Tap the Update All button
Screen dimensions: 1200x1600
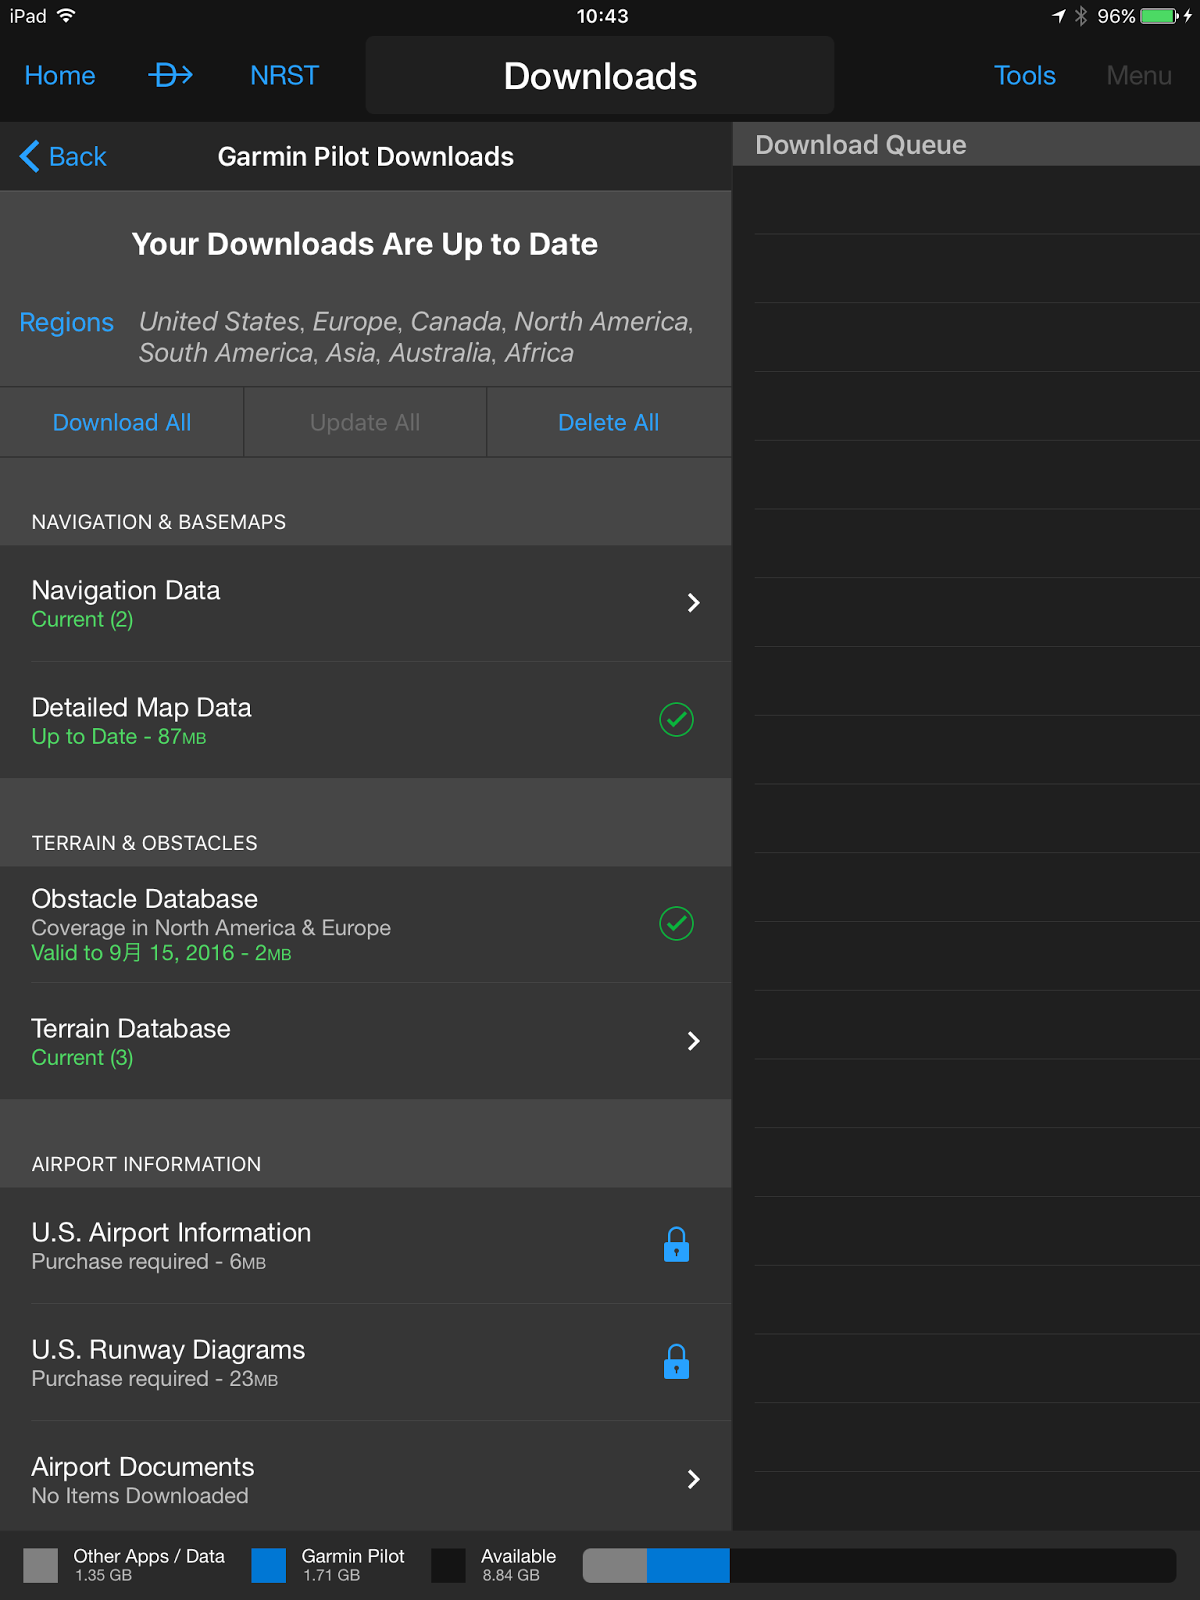click(365, 422)
